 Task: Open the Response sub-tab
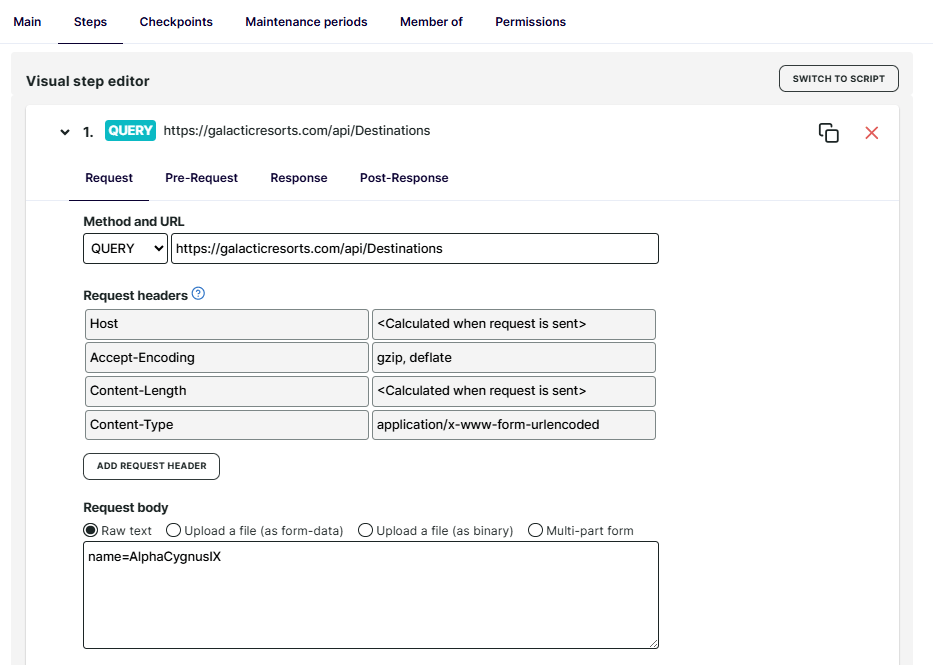[x=299, y=178]
